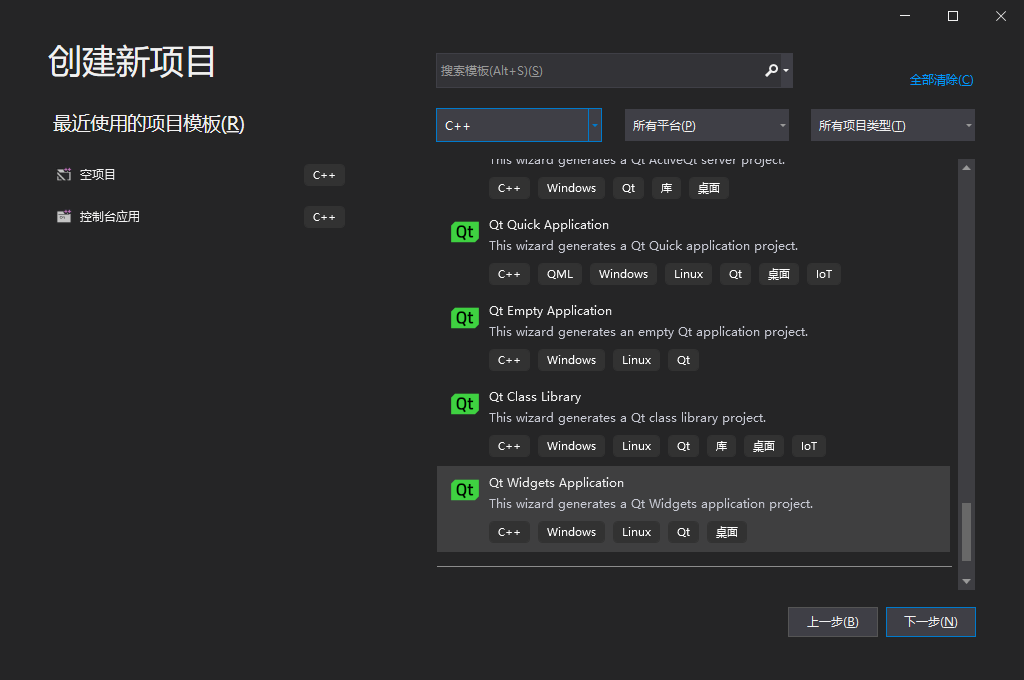
Task: Select Qt Widgets Application title
Action: (556, 483)
